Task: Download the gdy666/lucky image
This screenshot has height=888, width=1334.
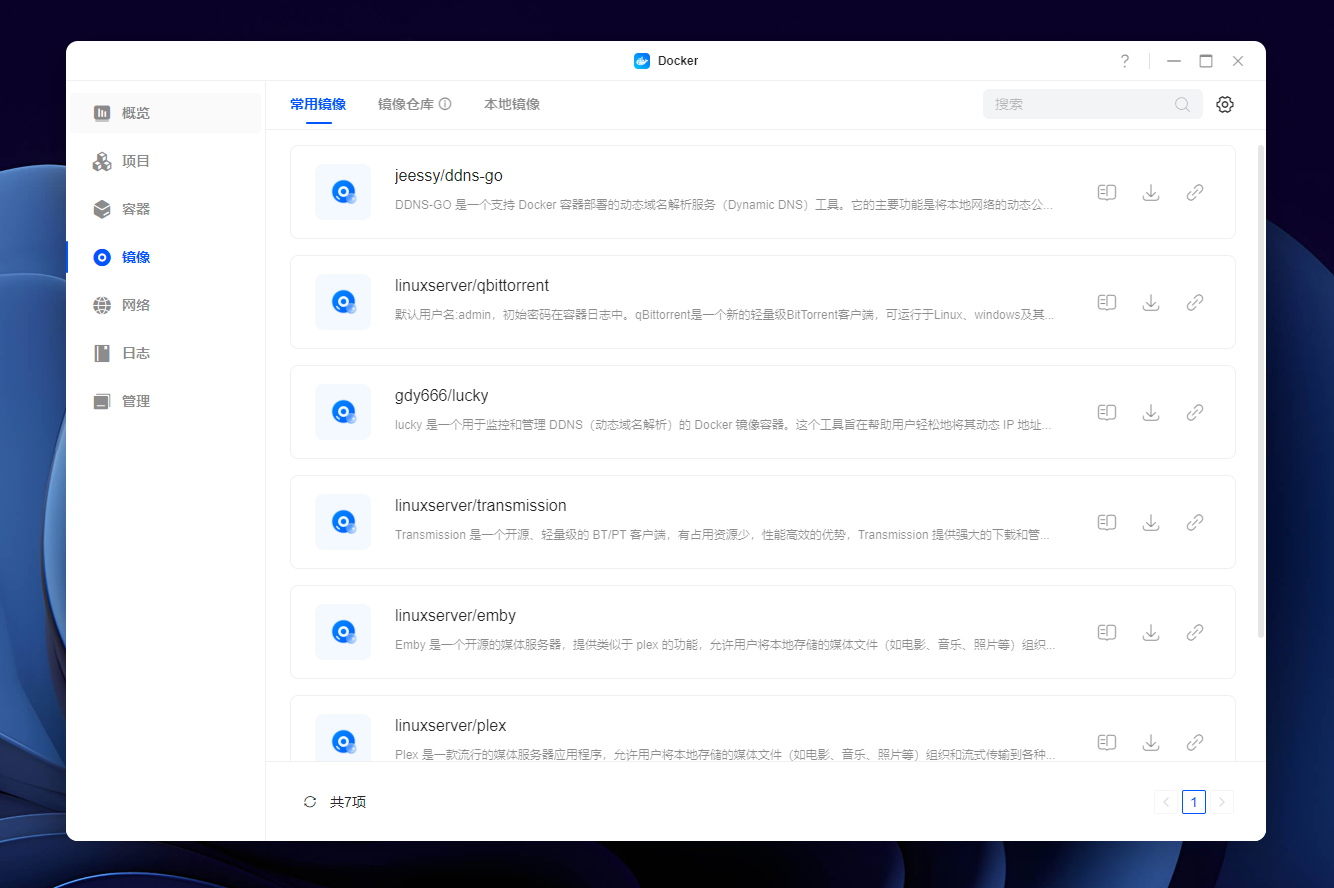Action: [1151, 412]
